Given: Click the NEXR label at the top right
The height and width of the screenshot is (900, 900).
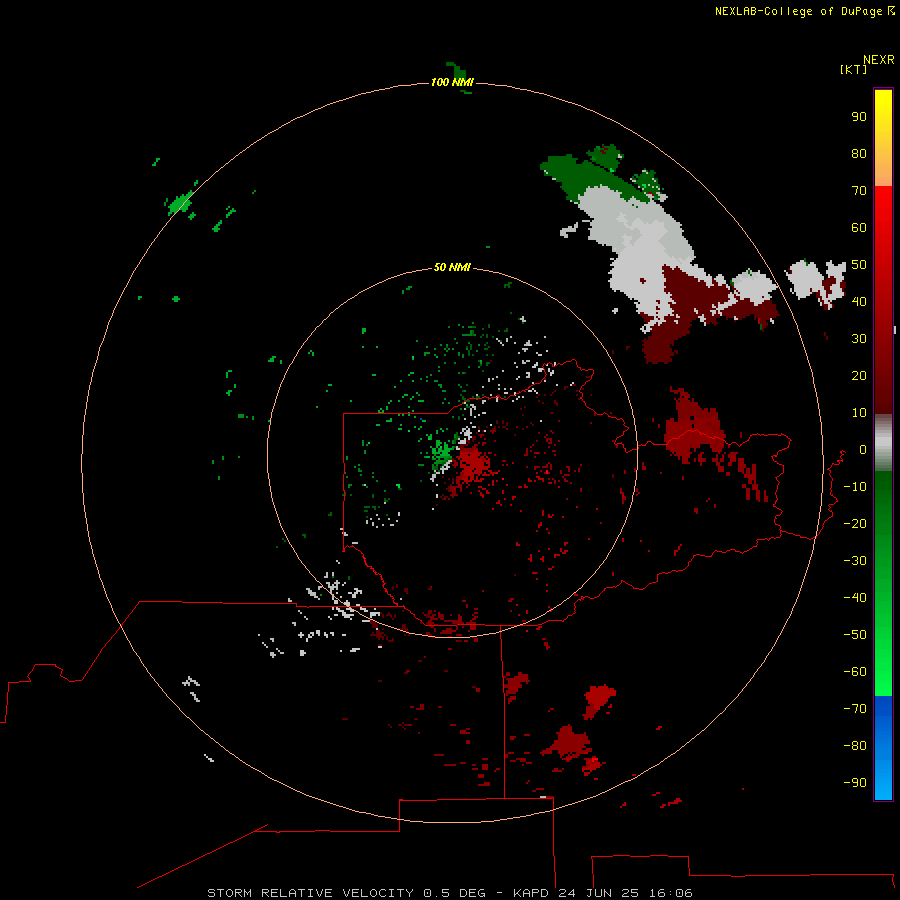Looking at the screenshot, I should click(x=878, y=60).
